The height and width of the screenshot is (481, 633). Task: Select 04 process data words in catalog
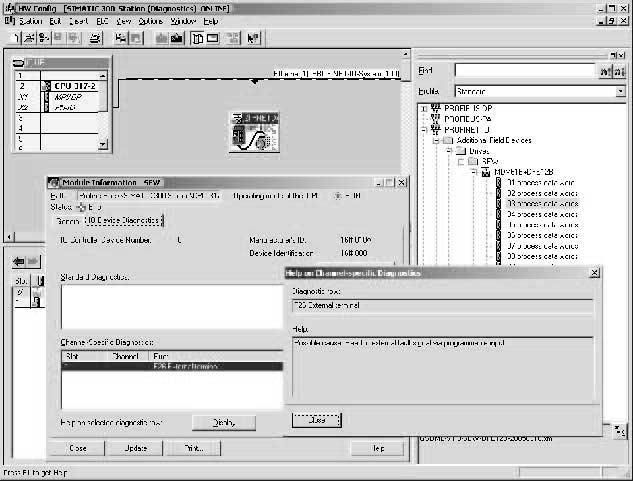[x=542, y=214]
